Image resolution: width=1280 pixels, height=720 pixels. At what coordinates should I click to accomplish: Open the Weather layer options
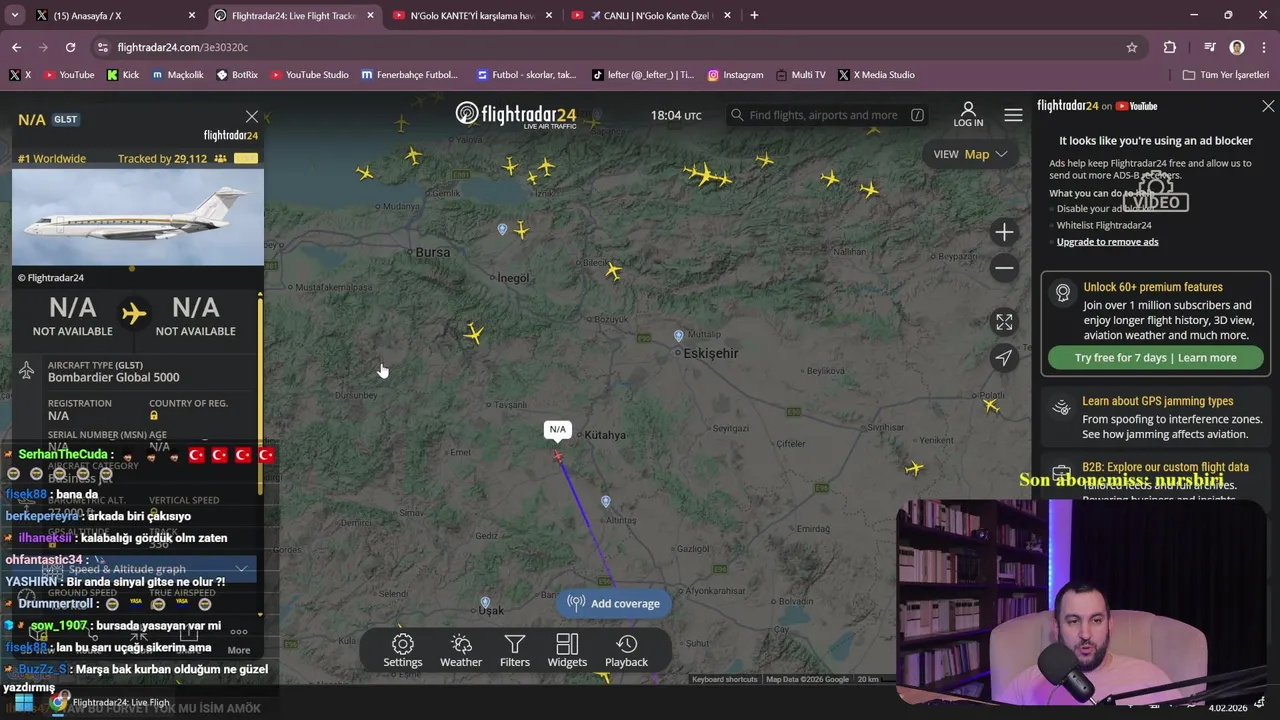click(x=461, y=650)
